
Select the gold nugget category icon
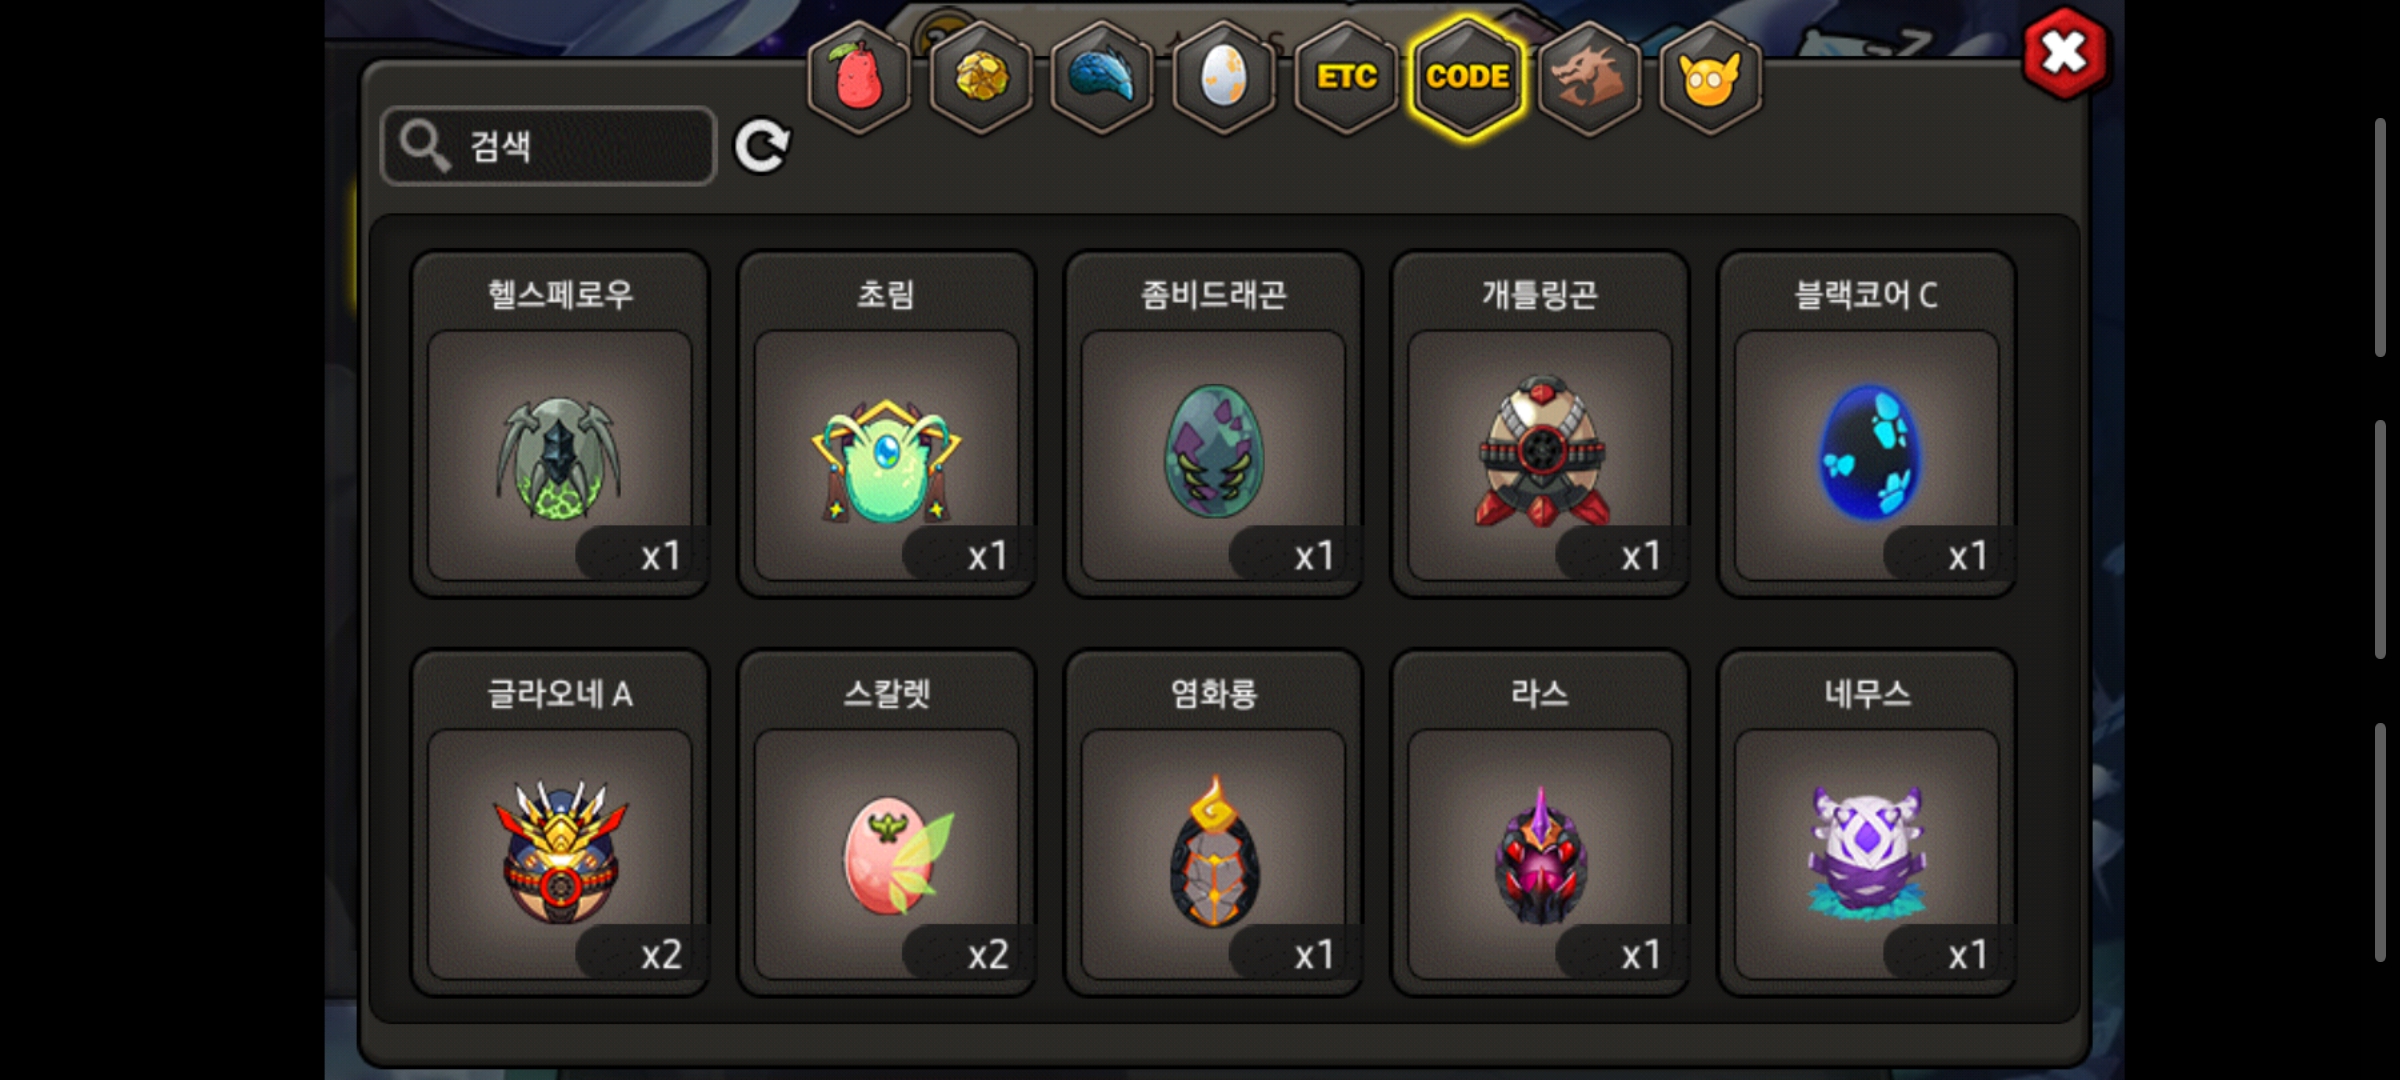click(981, 78)
